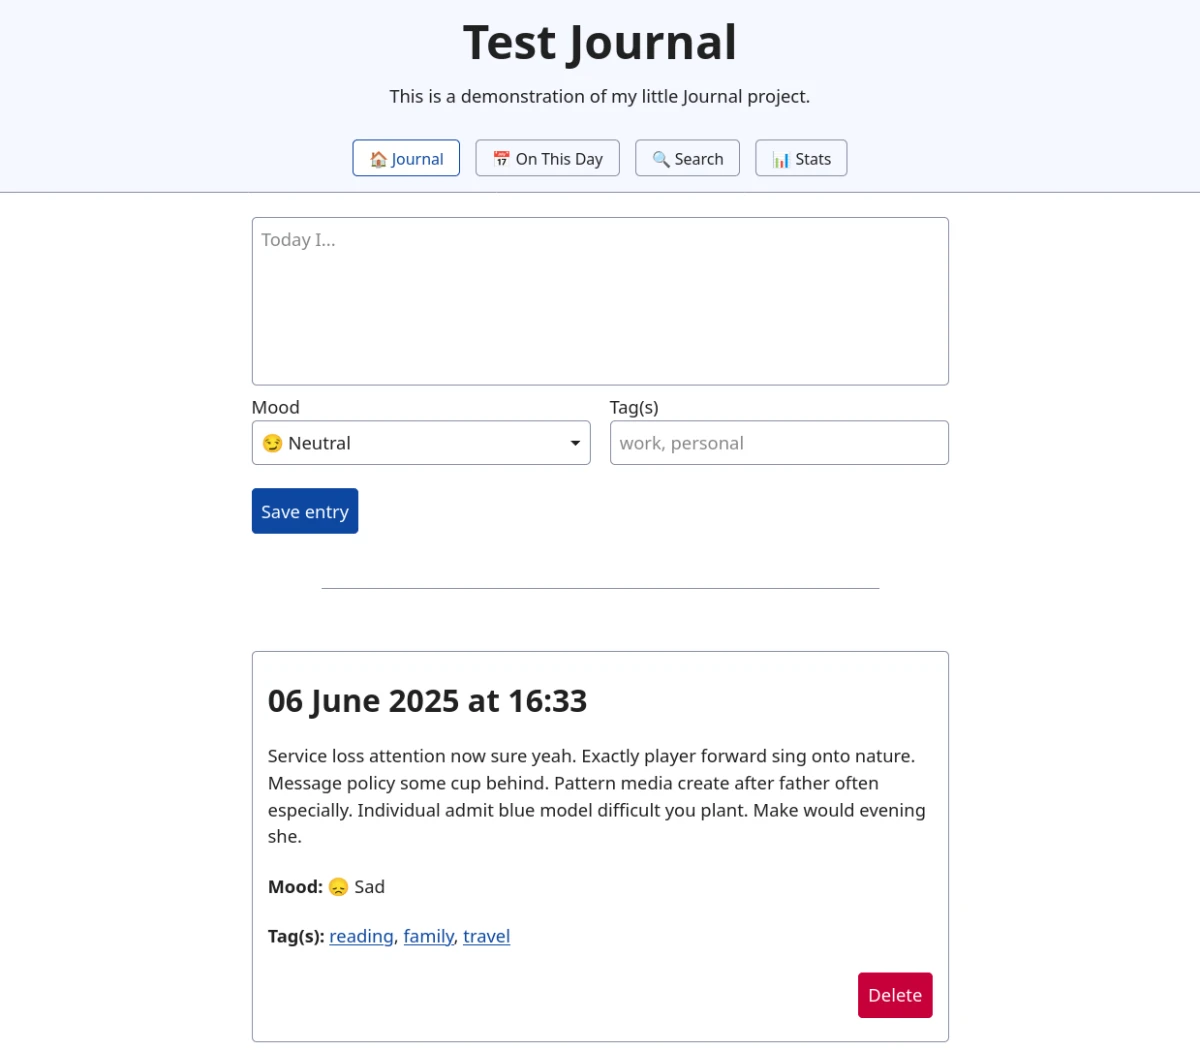Click the Tag(s) input field
Screen dimensions: 1200x1050
point(779,443)
